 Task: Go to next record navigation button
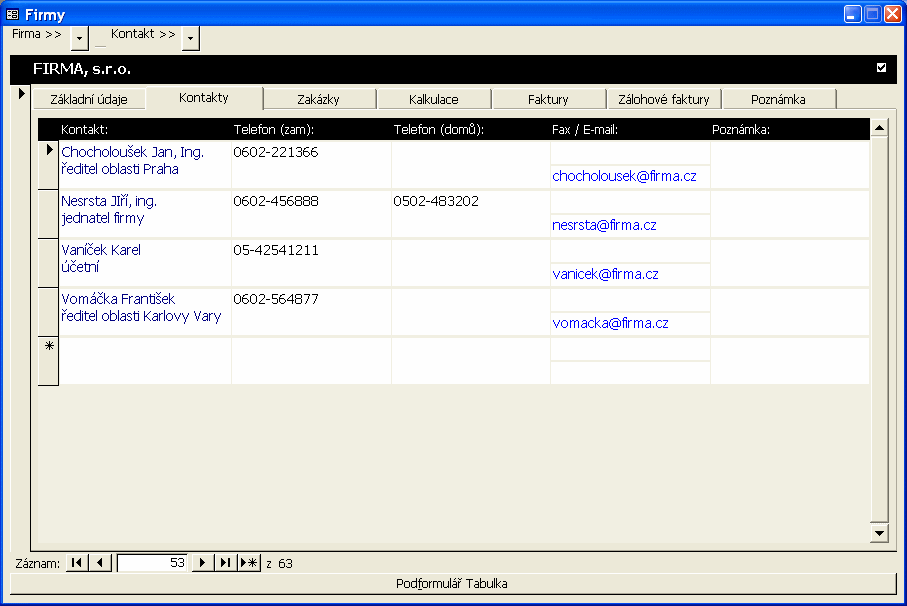pos(203,563)
